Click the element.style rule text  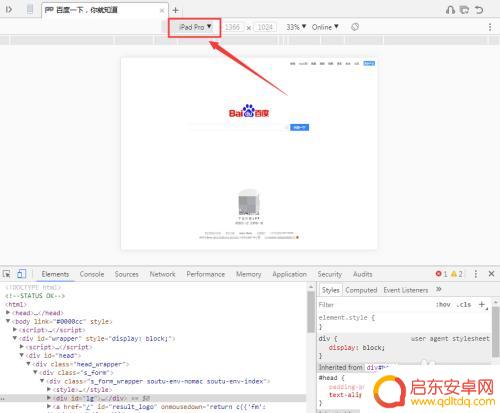tap(347, 318)
